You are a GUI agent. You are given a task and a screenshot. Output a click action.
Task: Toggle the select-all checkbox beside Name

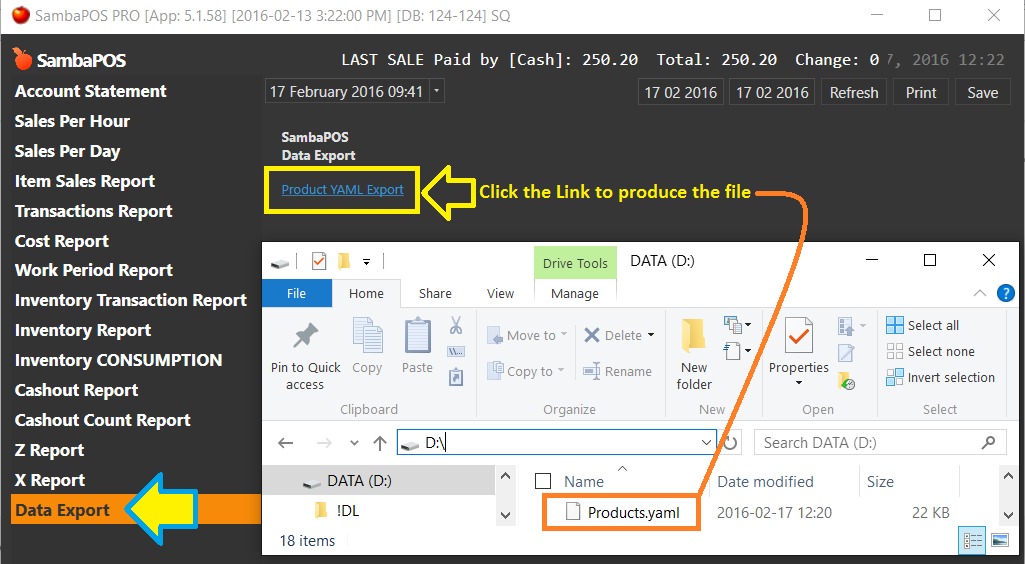click(x=543, y=481)
